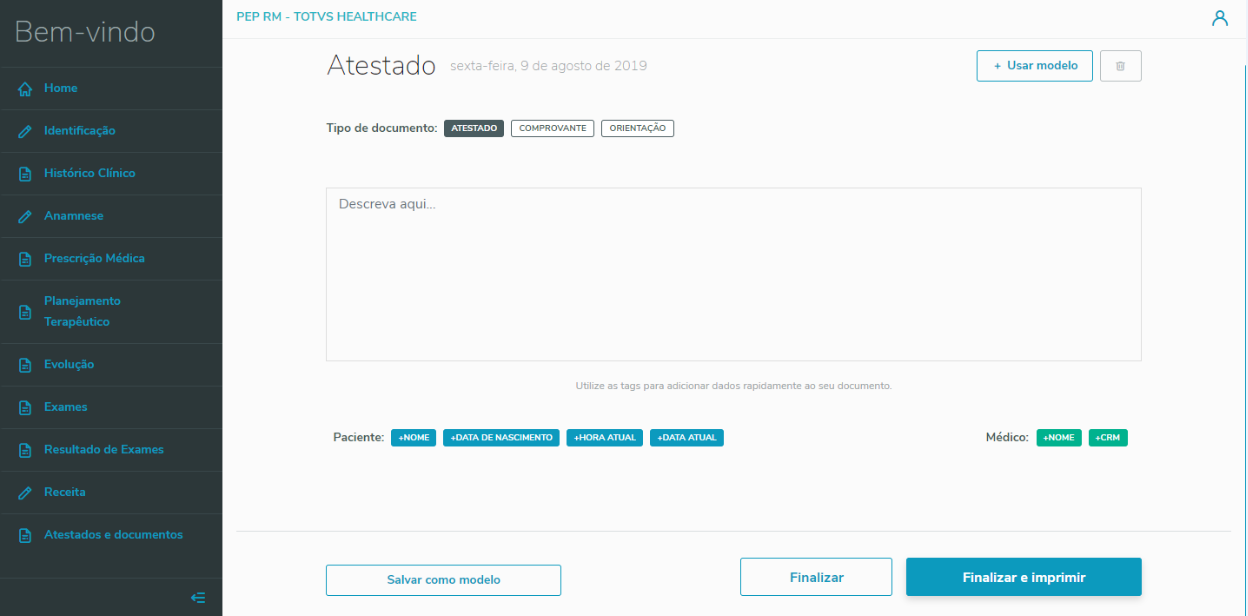The image size is (1248, 616).
Task: Click the date sexta-feira, 9 de agosto de 2019
Action: tap(548, 66)
